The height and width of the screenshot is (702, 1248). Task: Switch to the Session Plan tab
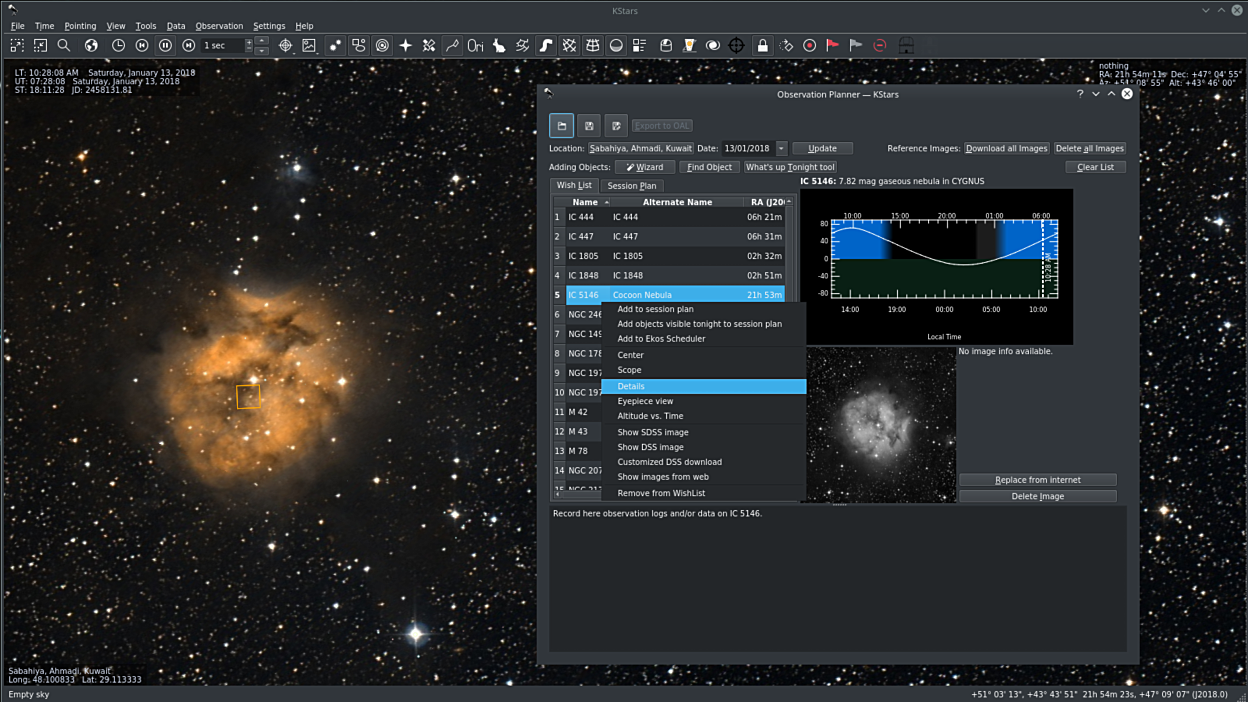(632, 186)
